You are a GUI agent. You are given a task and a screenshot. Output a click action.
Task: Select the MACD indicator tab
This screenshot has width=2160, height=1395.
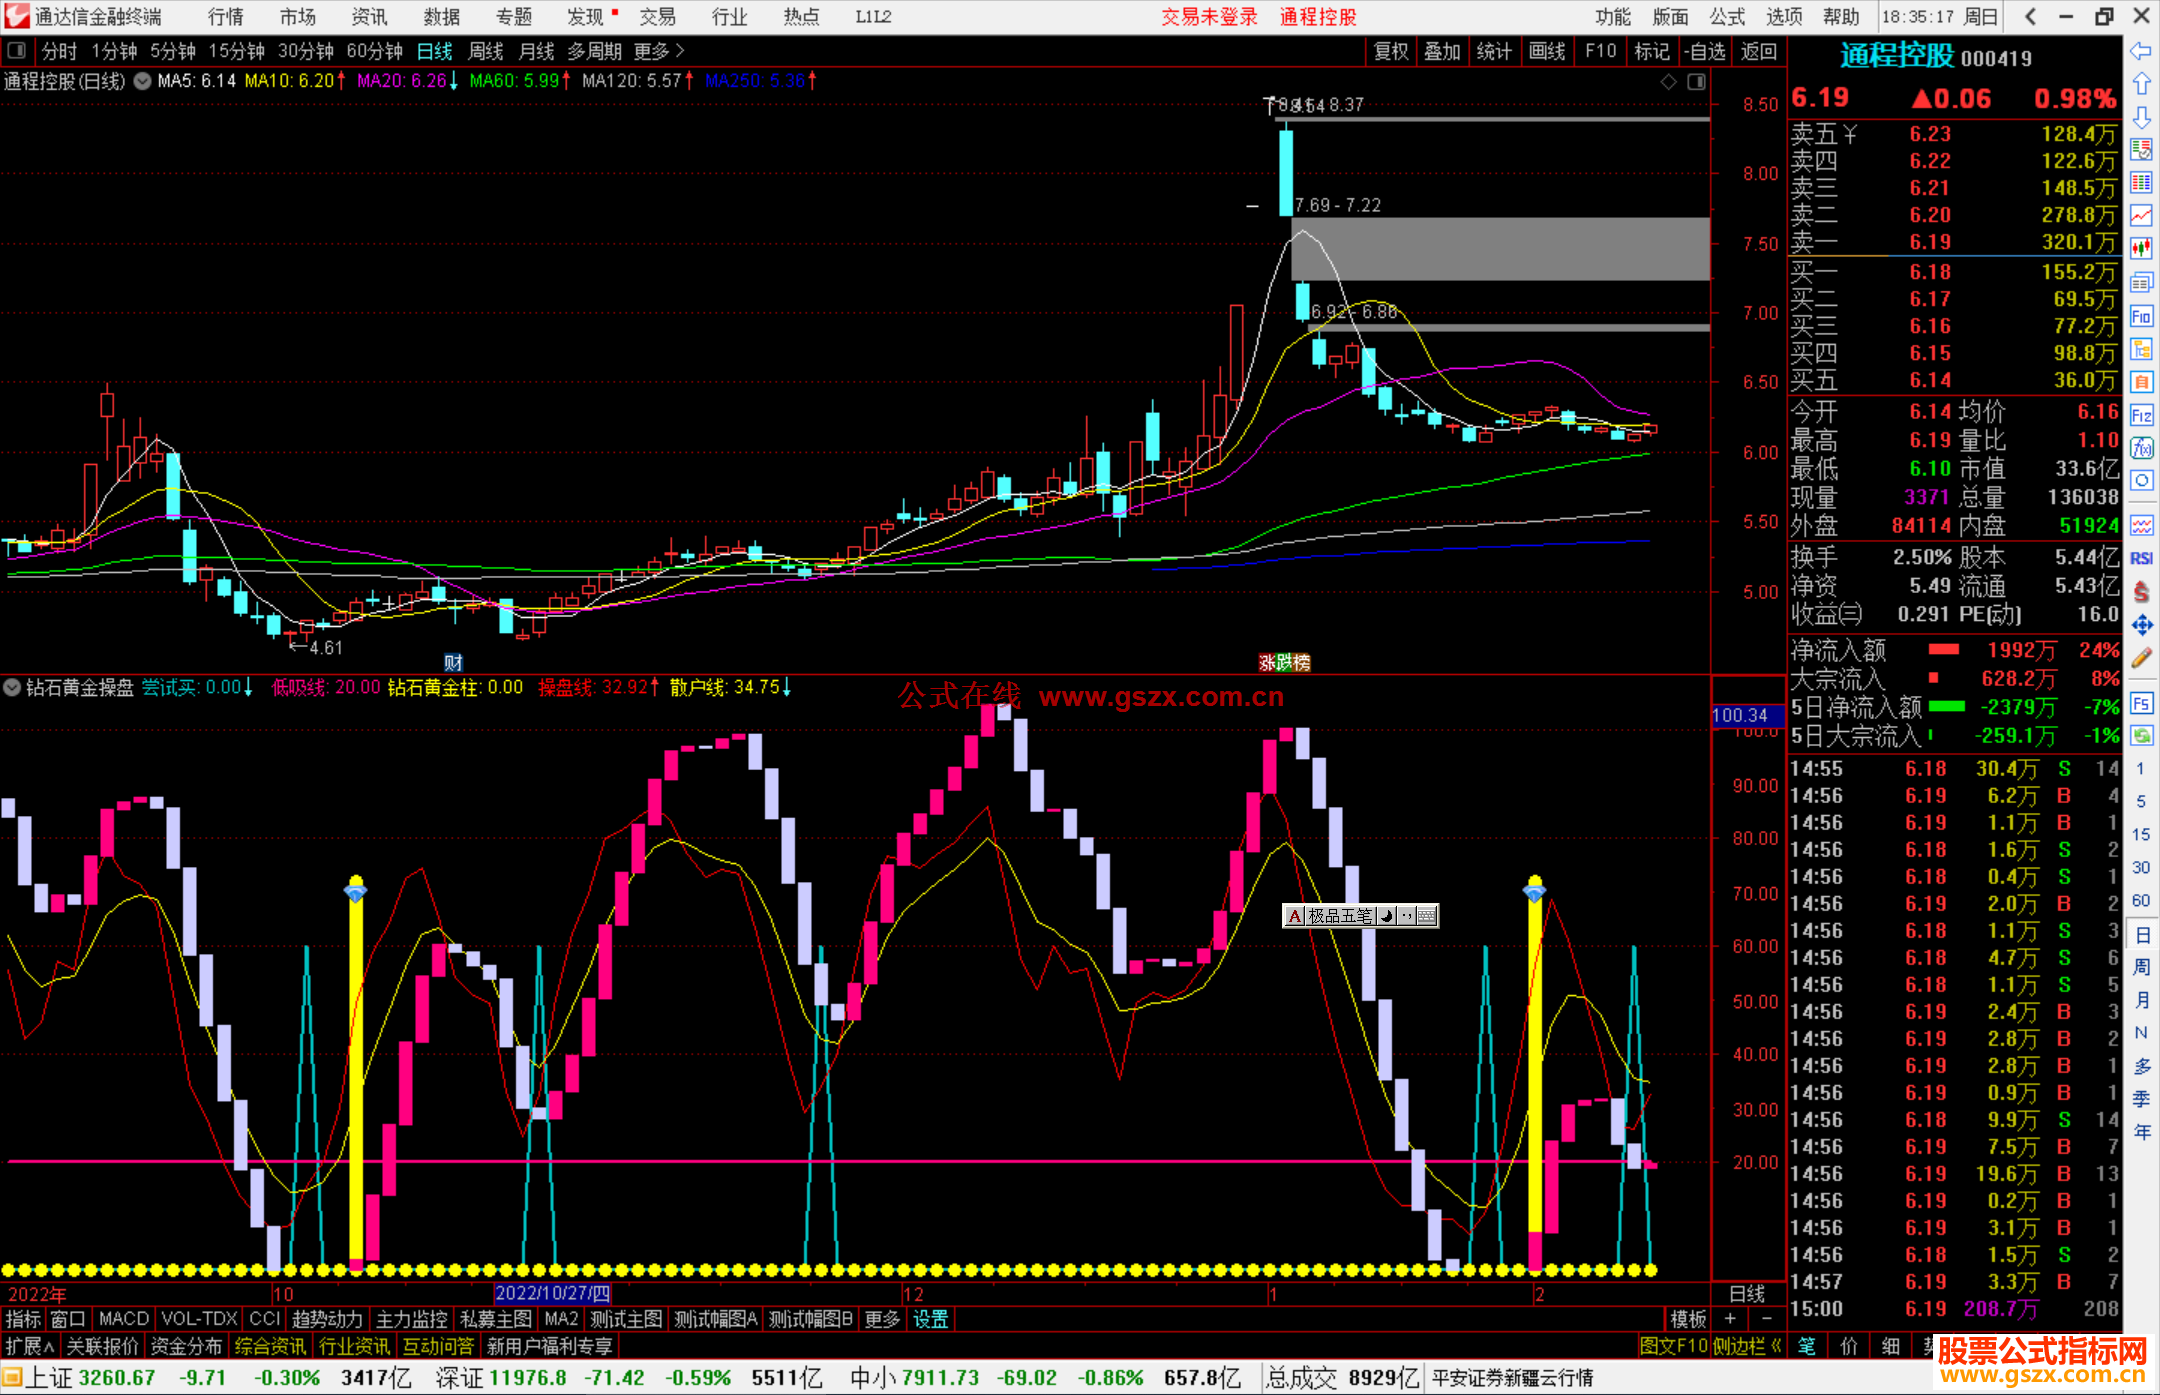coord(124,1319)
